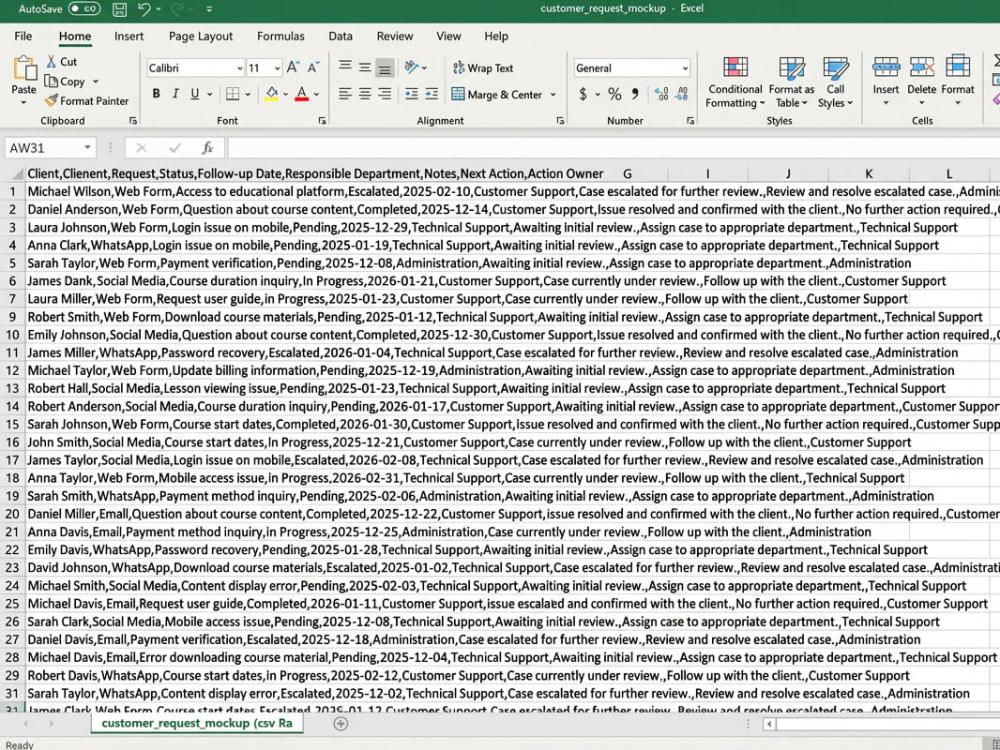1000x750 pixels.
Task: Click the Name Box showing AW31
Action: point(50,148)
